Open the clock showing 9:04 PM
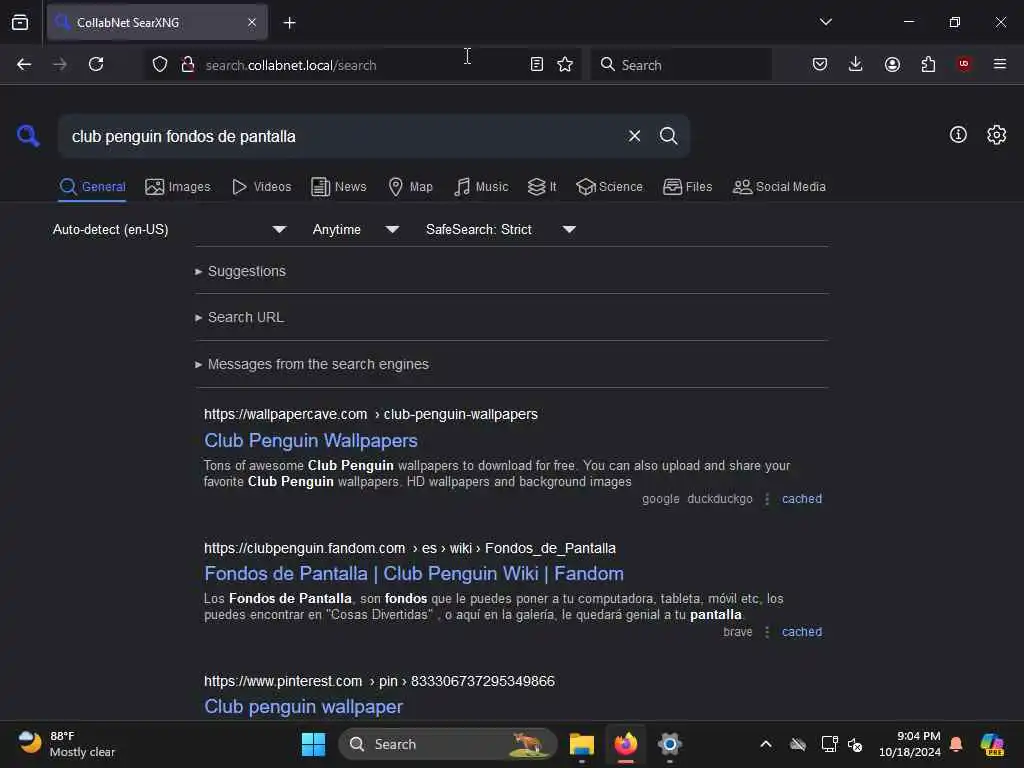Viewport: 1024px width, 768px height. [910, 744]
